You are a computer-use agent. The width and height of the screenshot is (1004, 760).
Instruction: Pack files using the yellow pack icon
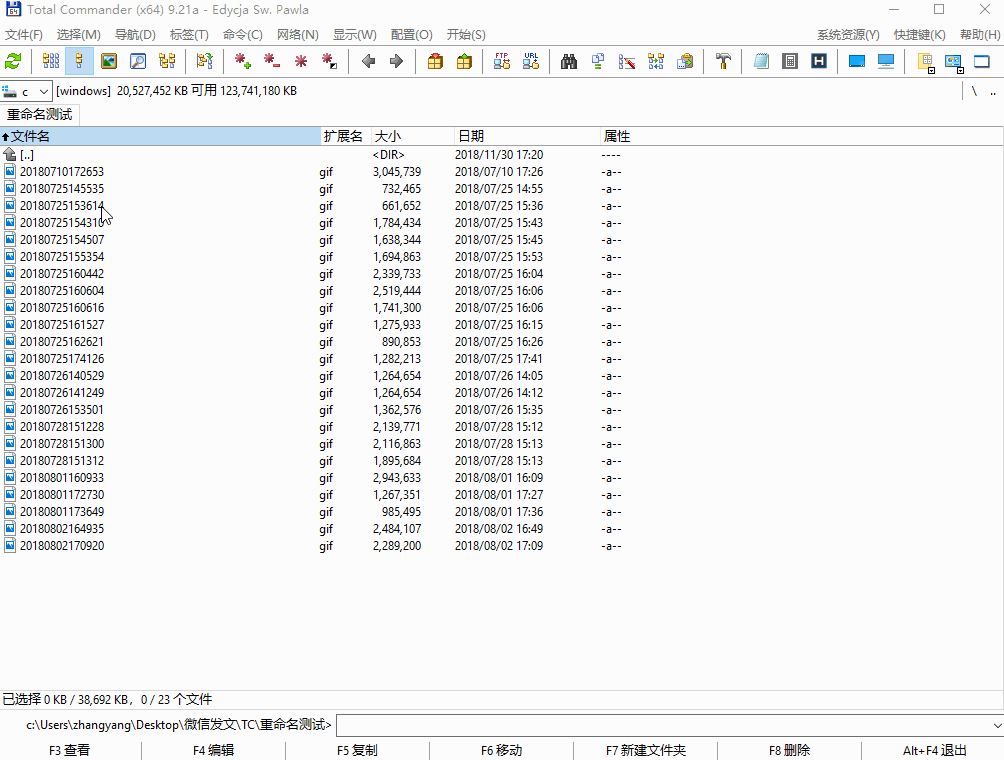tap(436, 61)
